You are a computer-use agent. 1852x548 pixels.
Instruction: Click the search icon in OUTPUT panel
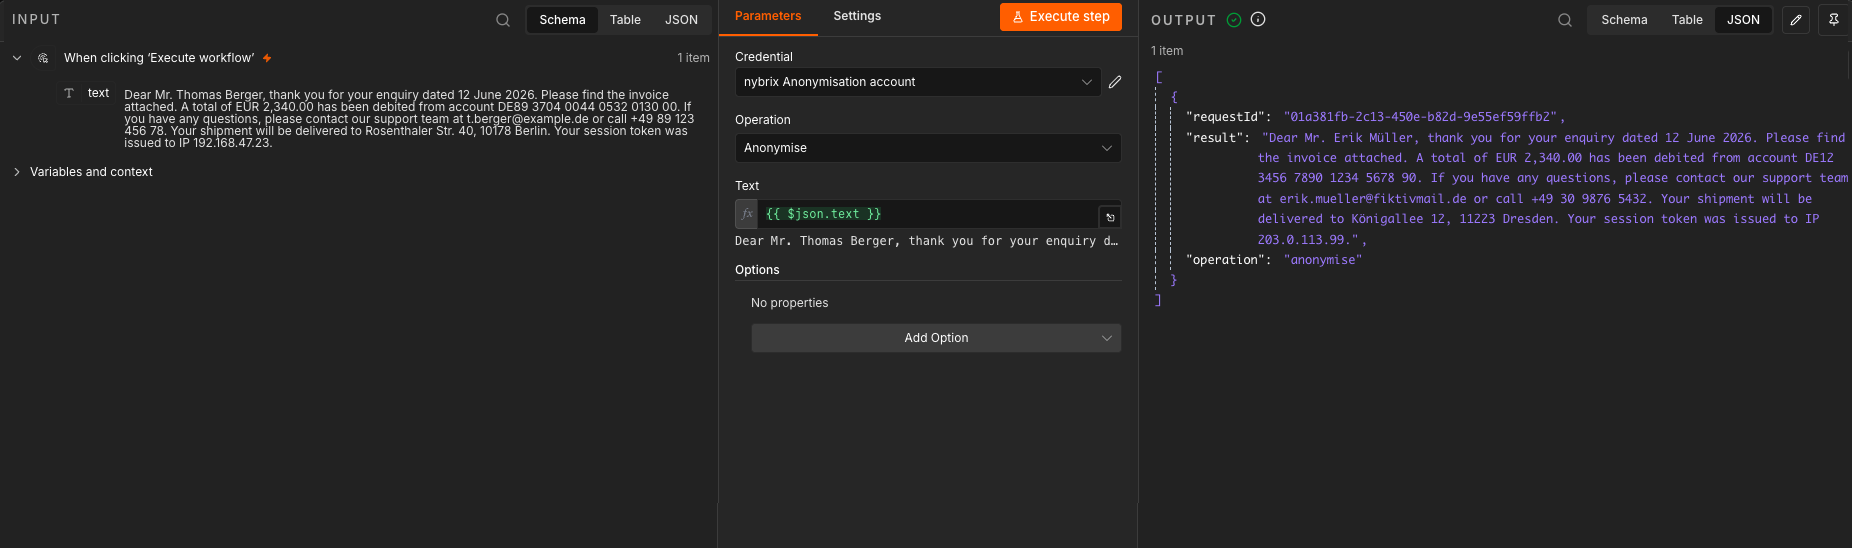click(1565, 20)
